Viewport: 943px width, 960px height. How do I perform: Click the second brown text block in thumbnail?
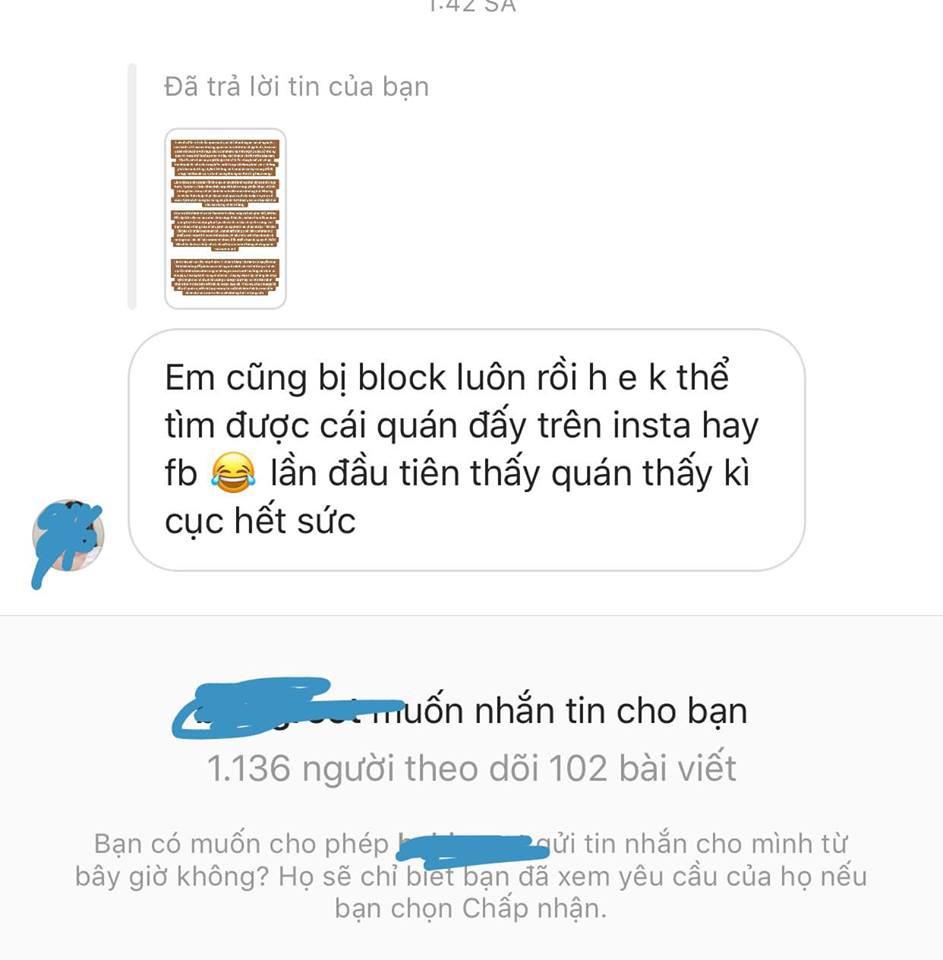[225, 192]
